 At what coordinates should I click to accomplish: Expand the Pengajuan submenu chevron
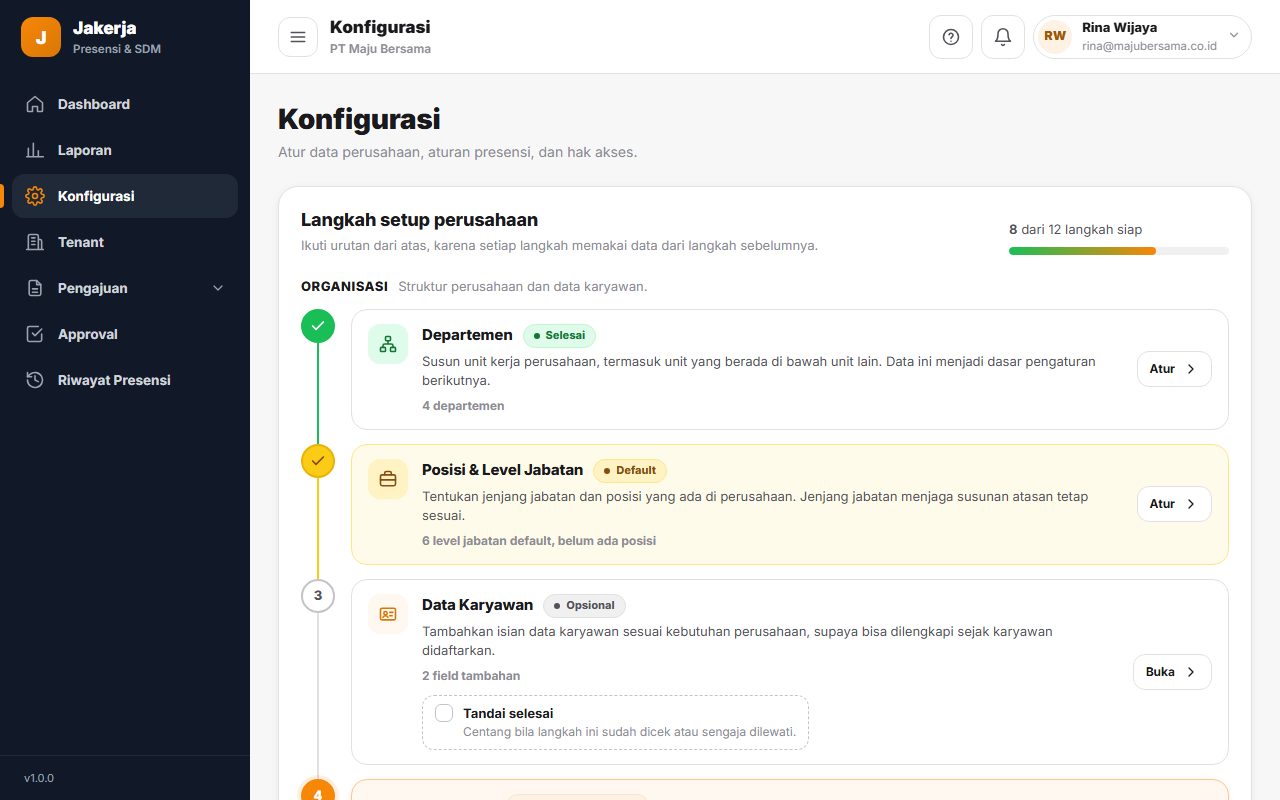pyautogui.click(x=219, y=288)
